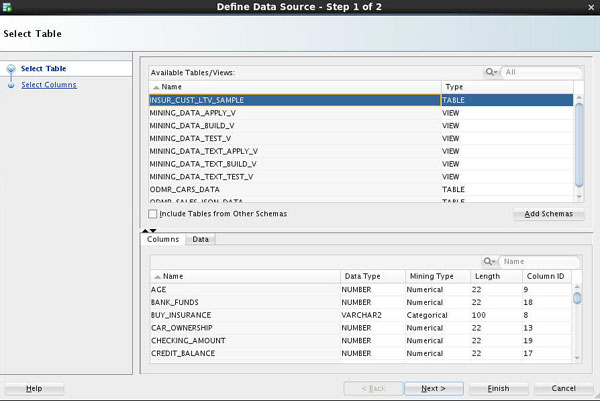Select the MINING_DATA_APPLY_V view

(x=361, y=113)
